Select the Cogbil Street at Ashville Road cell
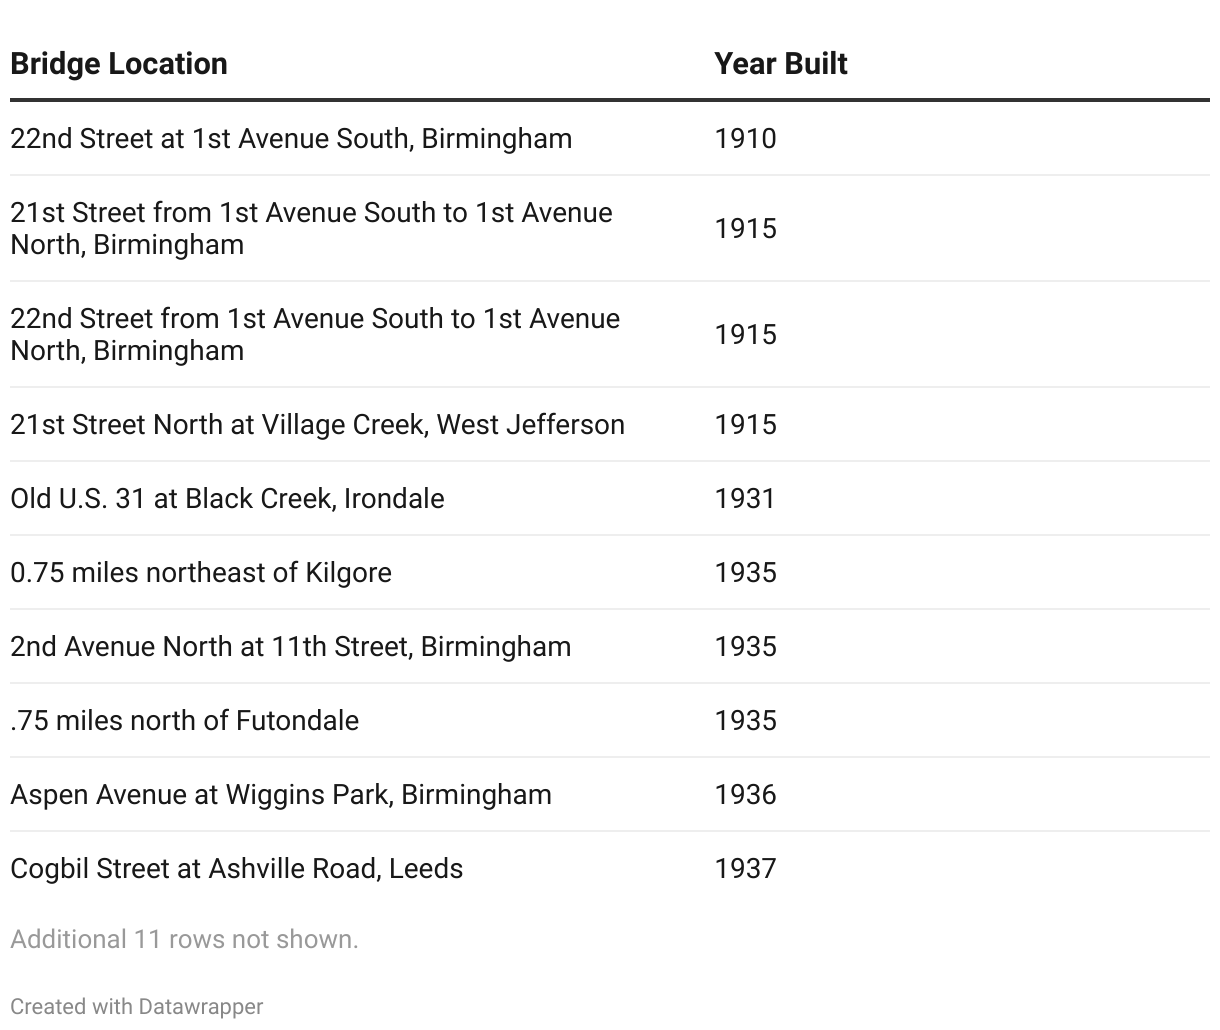The height and width of the screenshot is (1030, 1220). coord(237,868)
